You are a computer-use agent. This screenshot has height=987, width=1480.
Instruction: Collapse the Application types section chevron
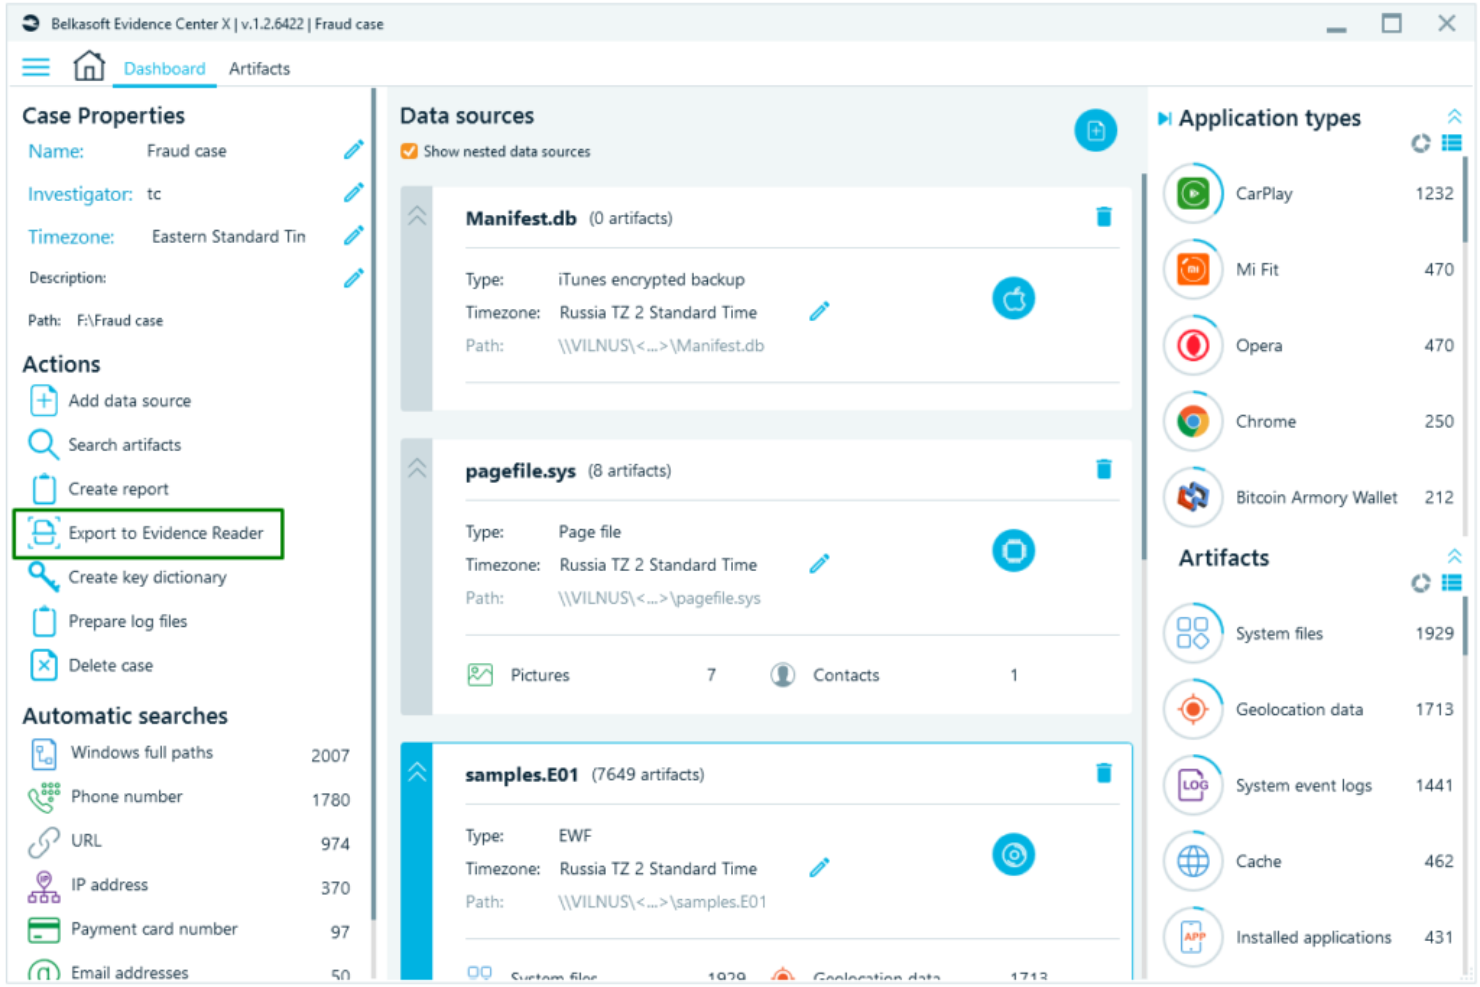pyautogui.click(x=1454, y=116)
